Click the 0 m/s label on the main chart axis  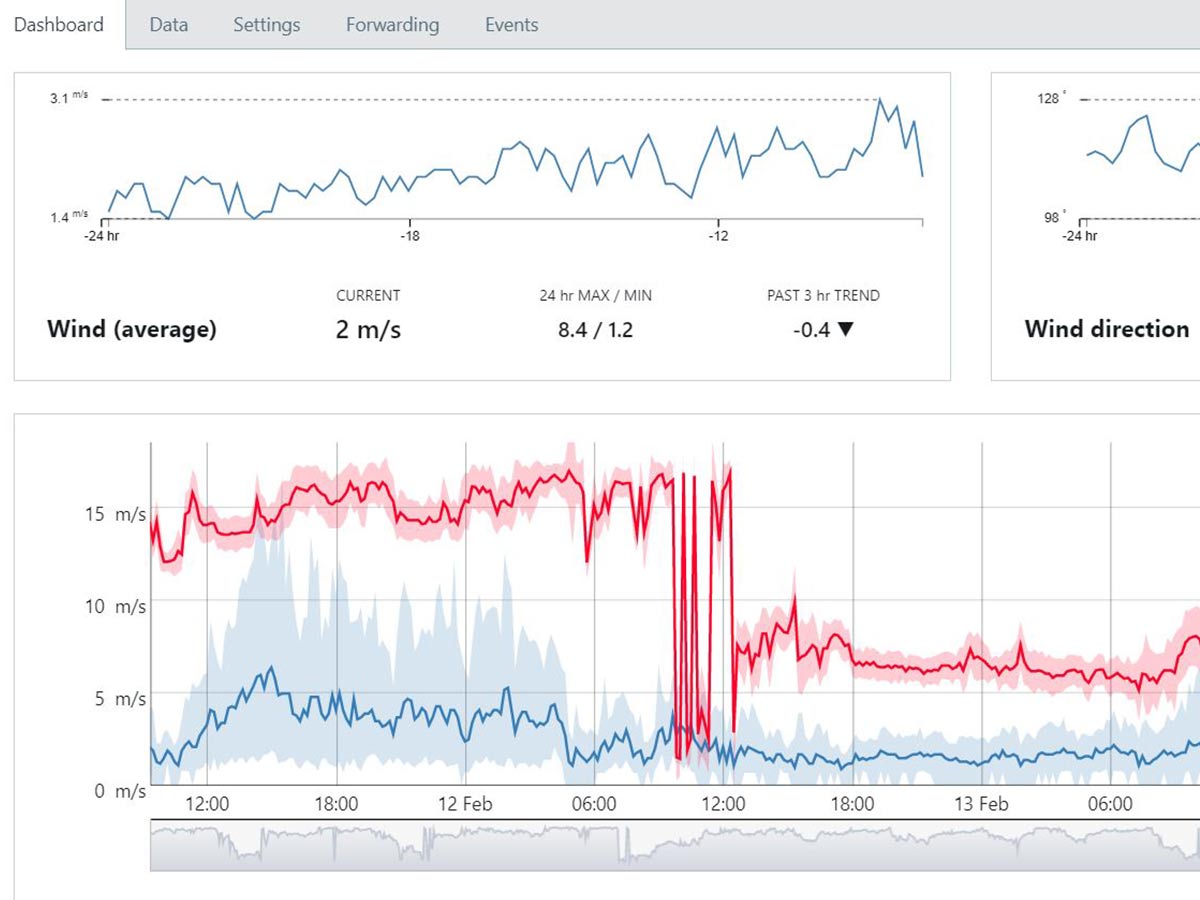pyautogui.click(x=116, y=791)
